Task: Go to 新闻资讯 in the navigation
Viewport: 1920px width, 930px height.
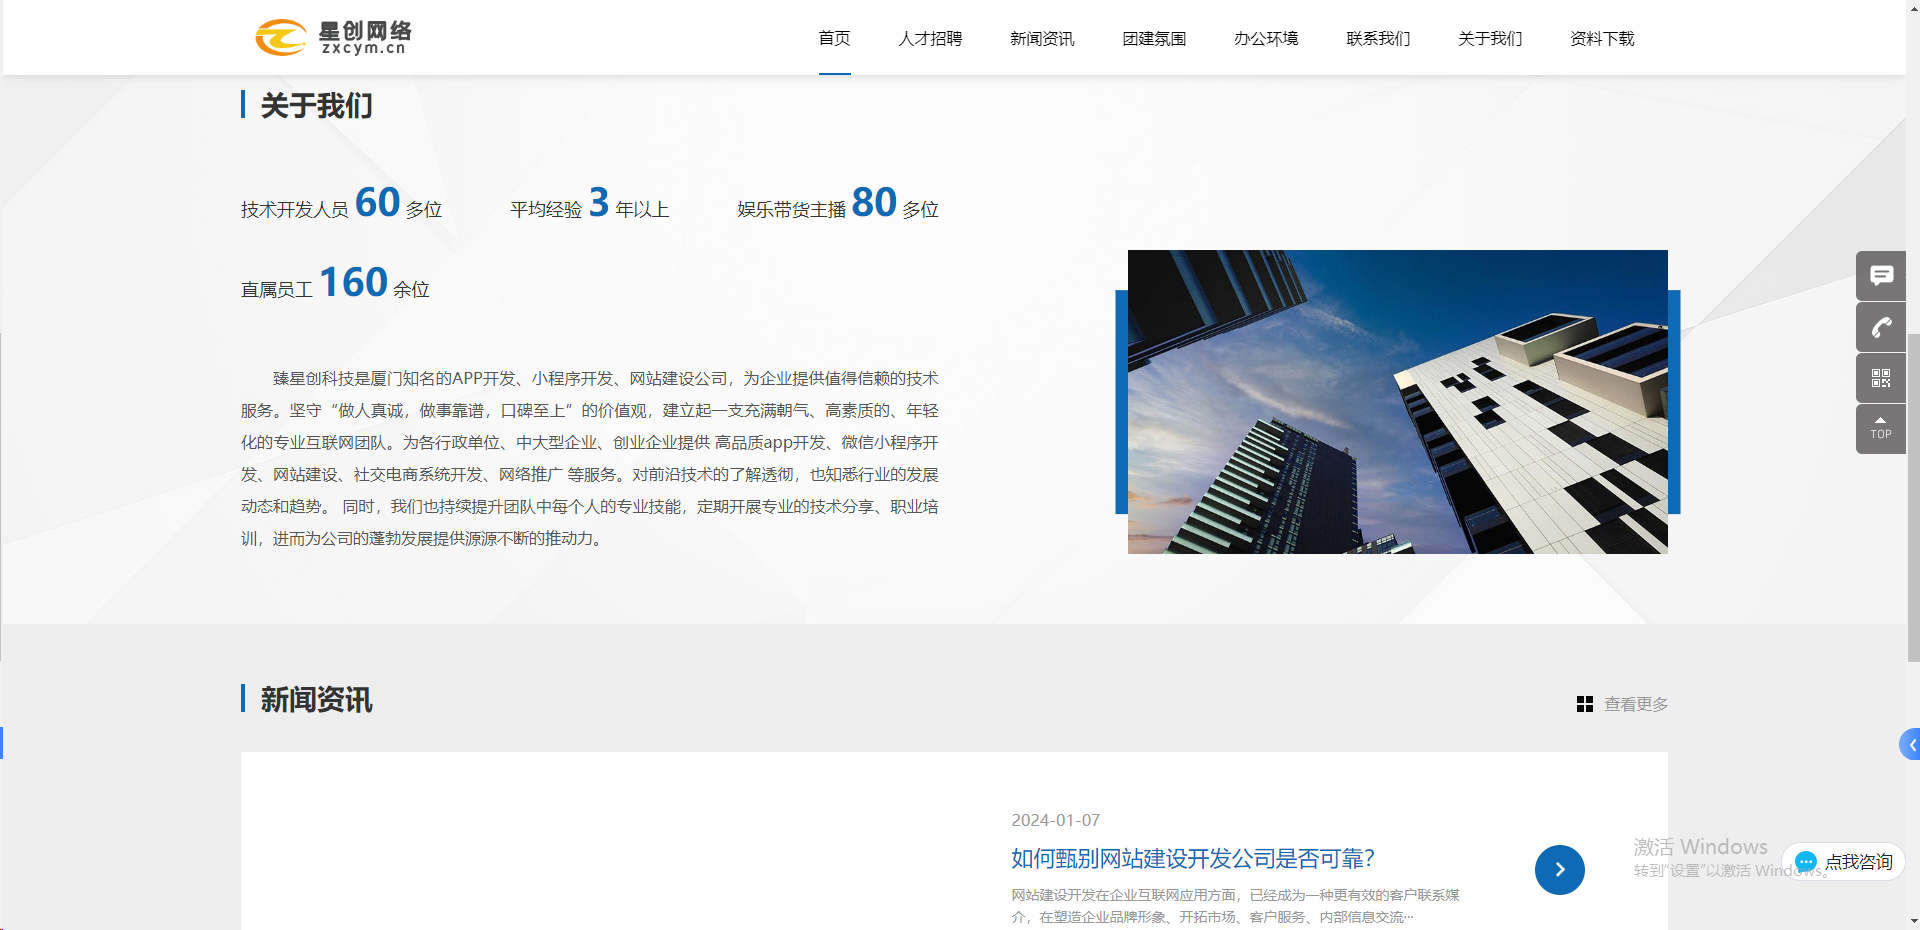Action: [x=1042, y=38]
